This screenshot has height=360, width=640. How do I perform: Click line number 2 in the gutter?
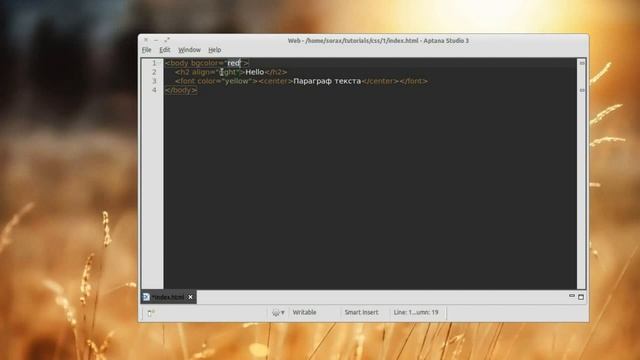click(154, 72)
